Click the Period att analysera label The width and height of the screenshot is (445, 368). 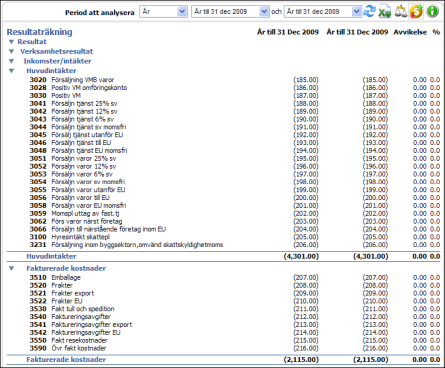[100, 13]
